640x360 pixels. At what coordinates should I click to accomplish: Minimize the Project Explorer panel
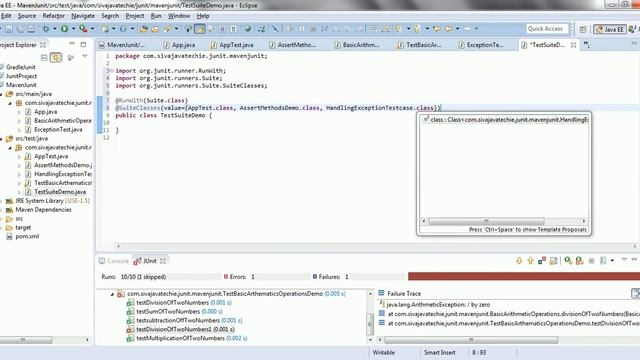72,44
